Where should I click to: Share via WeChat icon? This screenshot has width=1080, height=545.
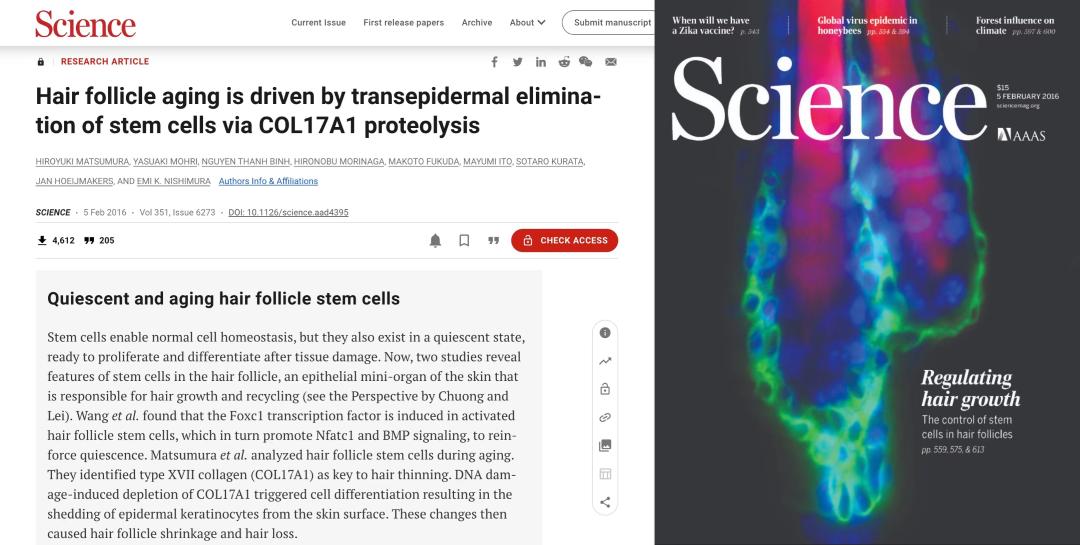pyautogui.click(x=585, y=62)
